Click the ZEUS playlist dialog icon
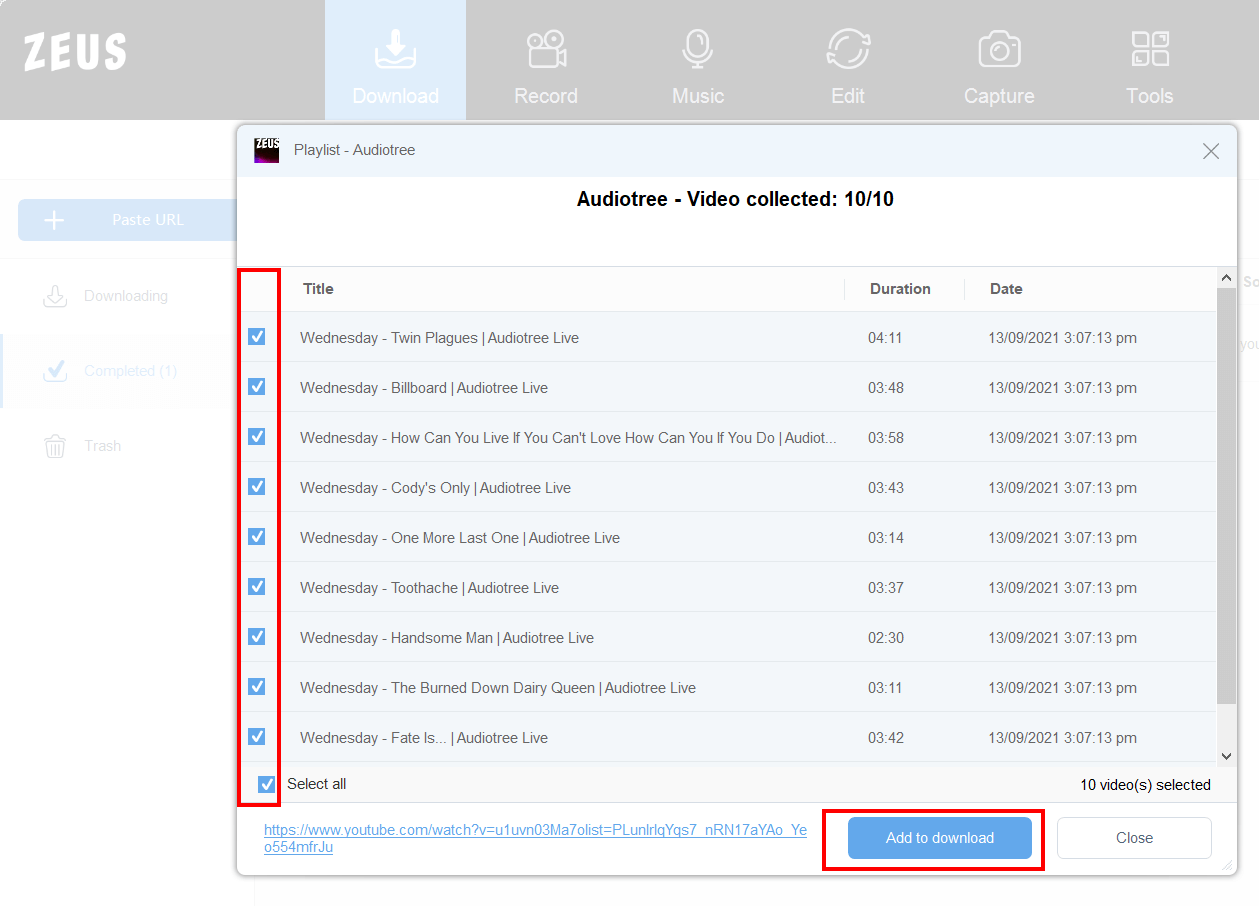 tap(267, 150)
